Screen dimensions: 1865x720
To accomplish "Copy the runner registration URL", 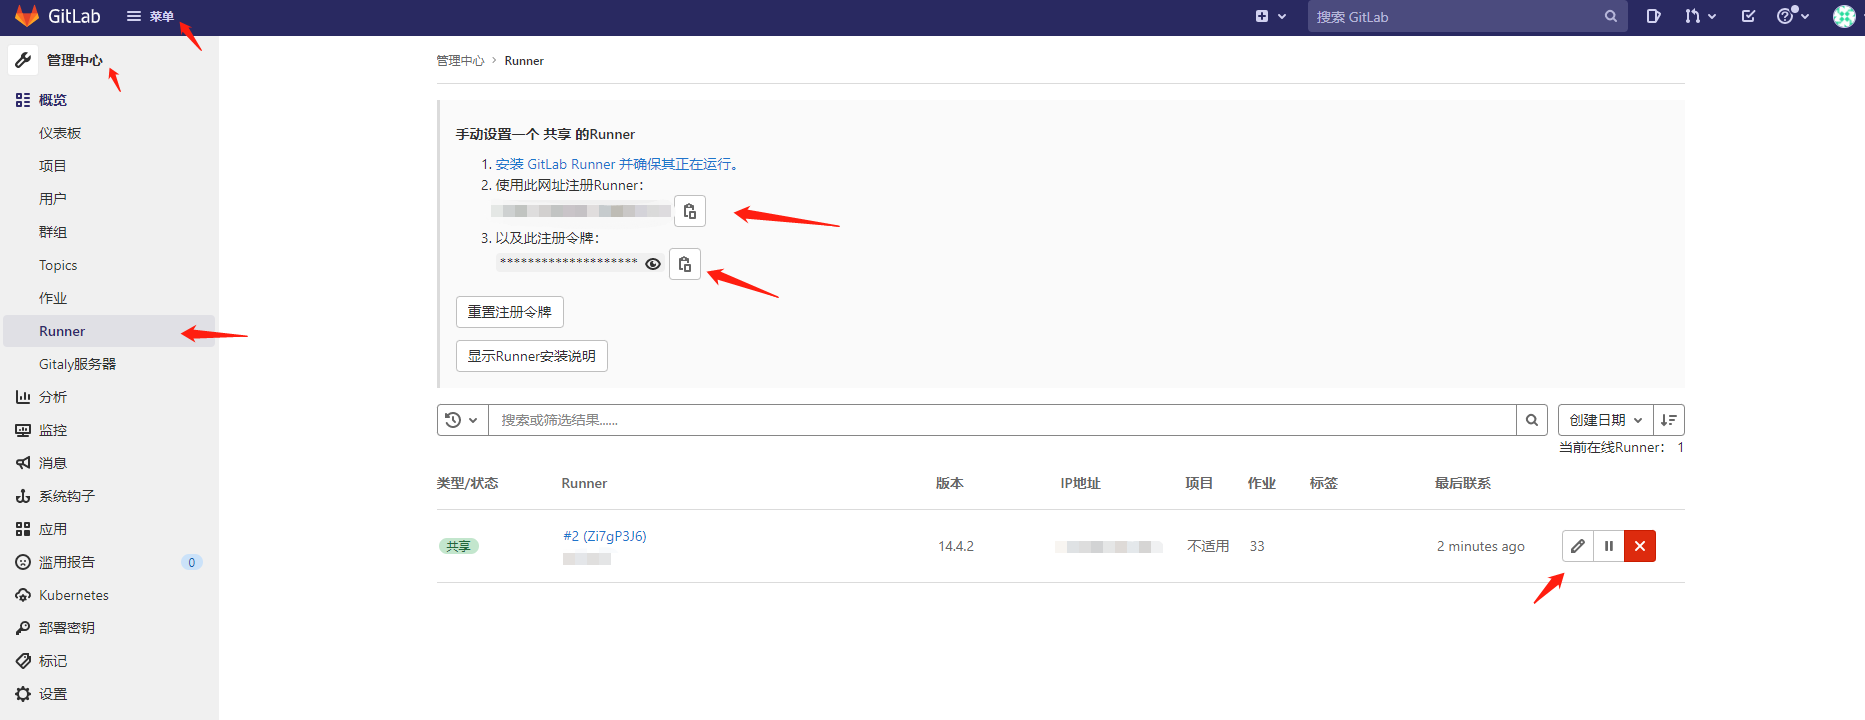I will 690,211.
